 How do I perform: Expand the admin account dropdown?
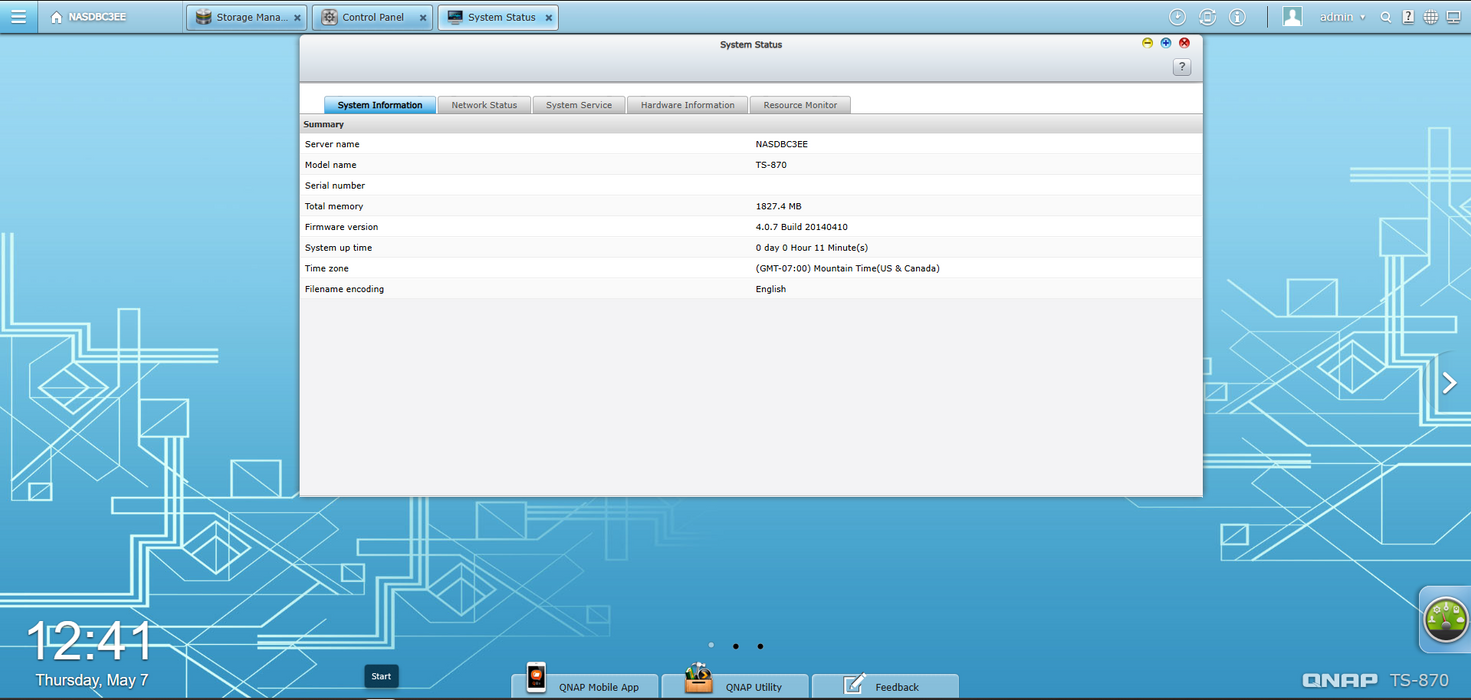[x=1343, y=17]
